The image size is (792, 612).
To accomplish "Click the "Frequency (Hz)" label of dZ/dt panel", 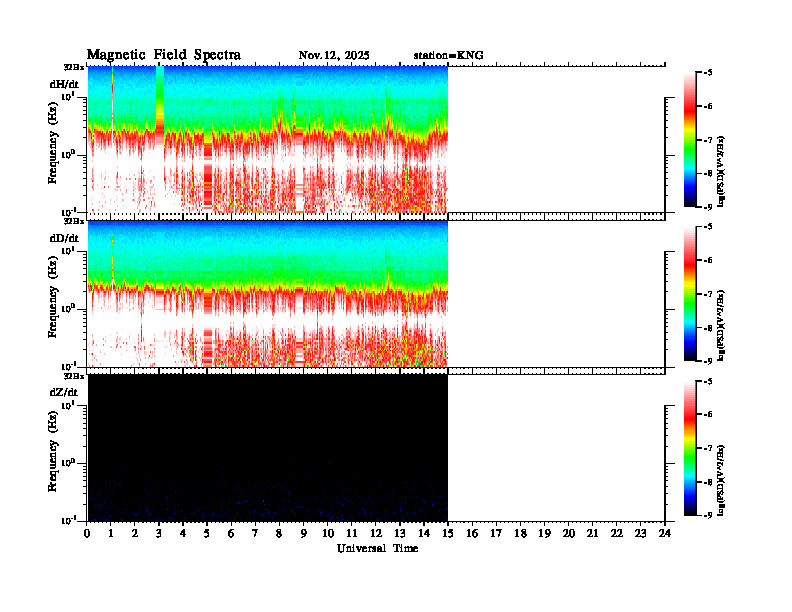I will click(x=53, y=451).
